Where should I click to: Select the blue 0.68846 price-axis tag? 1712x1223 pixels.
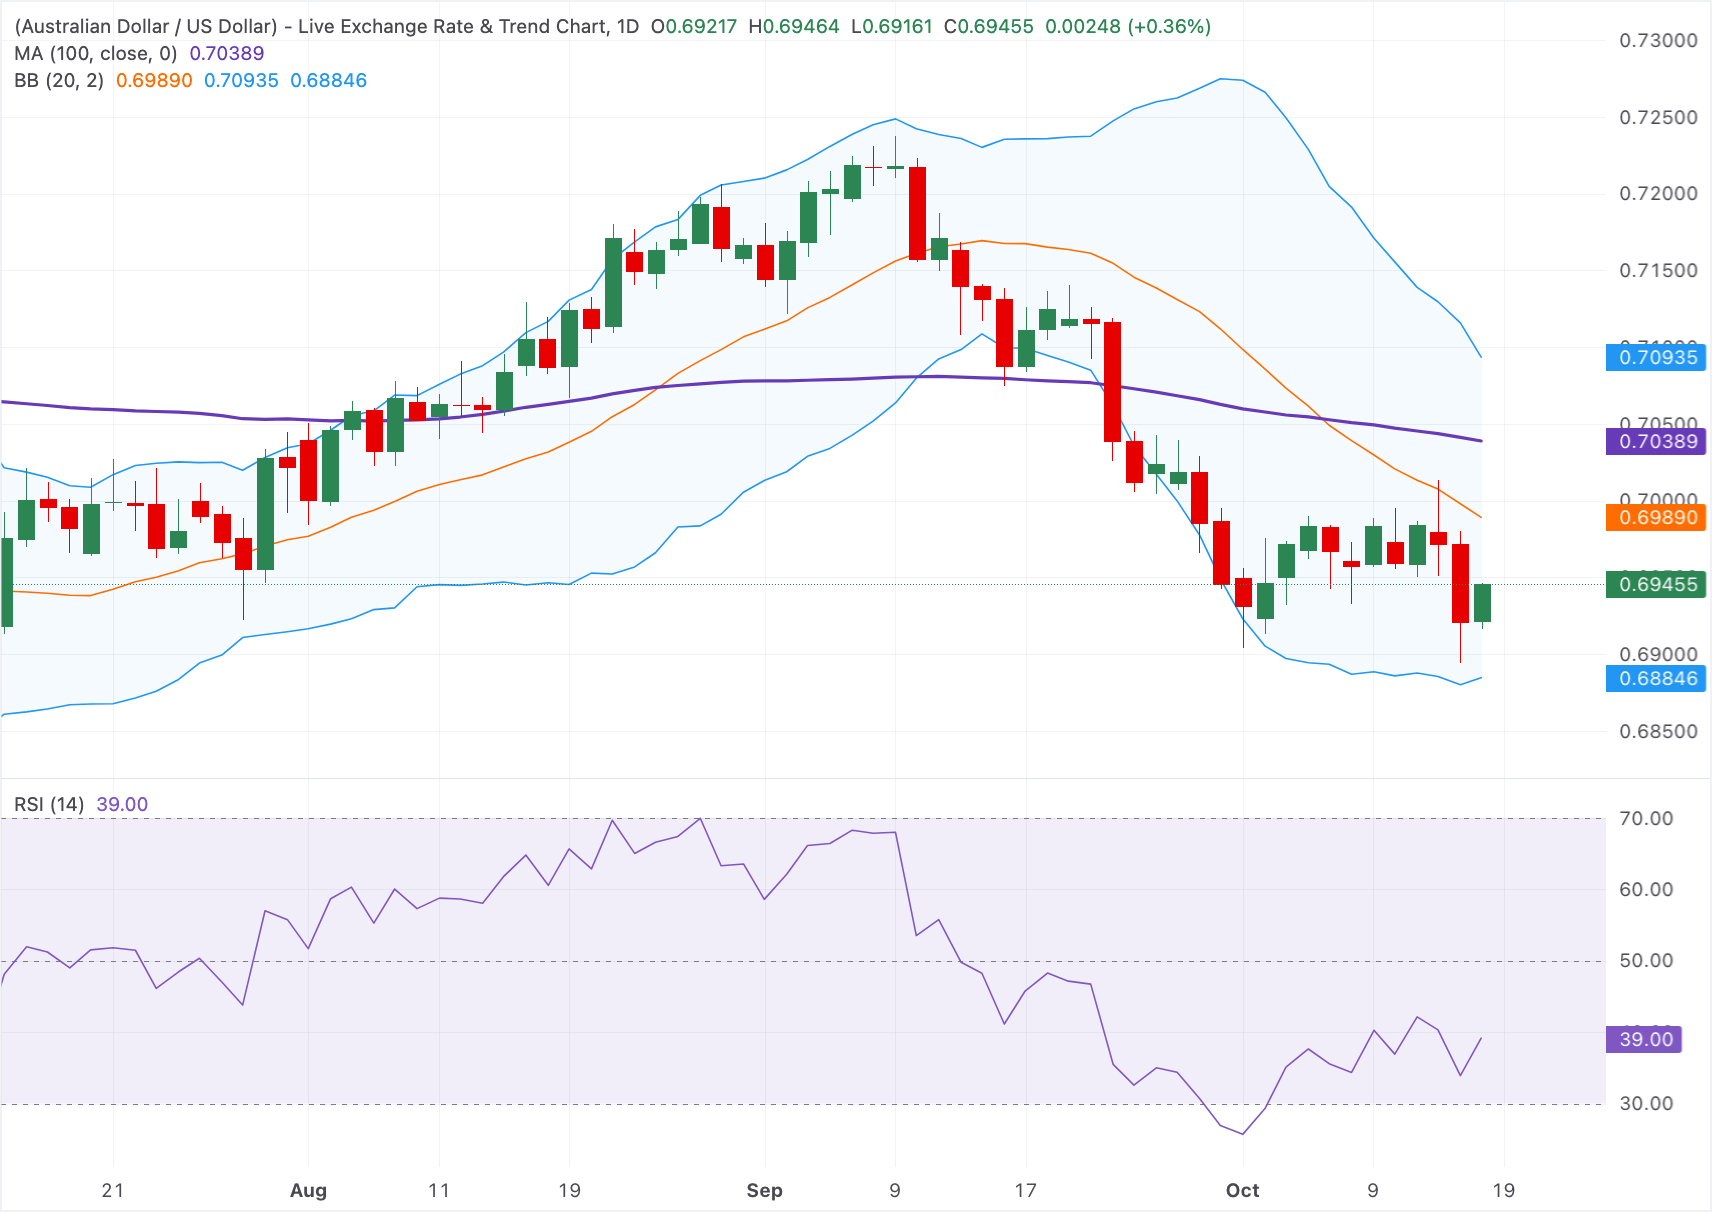point(1656,678)
